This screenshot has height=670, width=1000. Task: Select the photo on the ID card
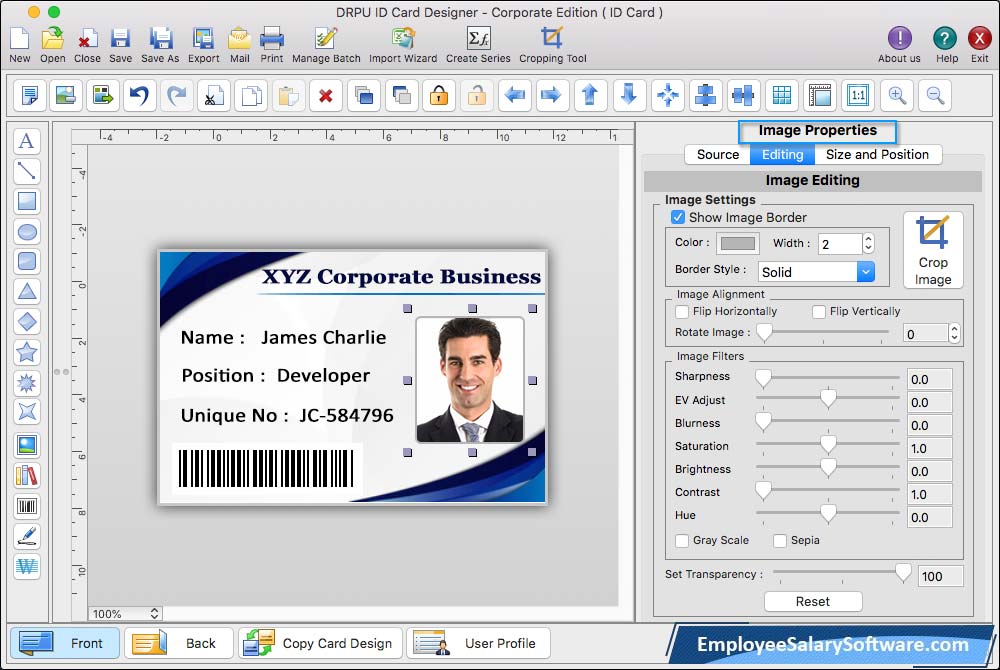[470, 379]
